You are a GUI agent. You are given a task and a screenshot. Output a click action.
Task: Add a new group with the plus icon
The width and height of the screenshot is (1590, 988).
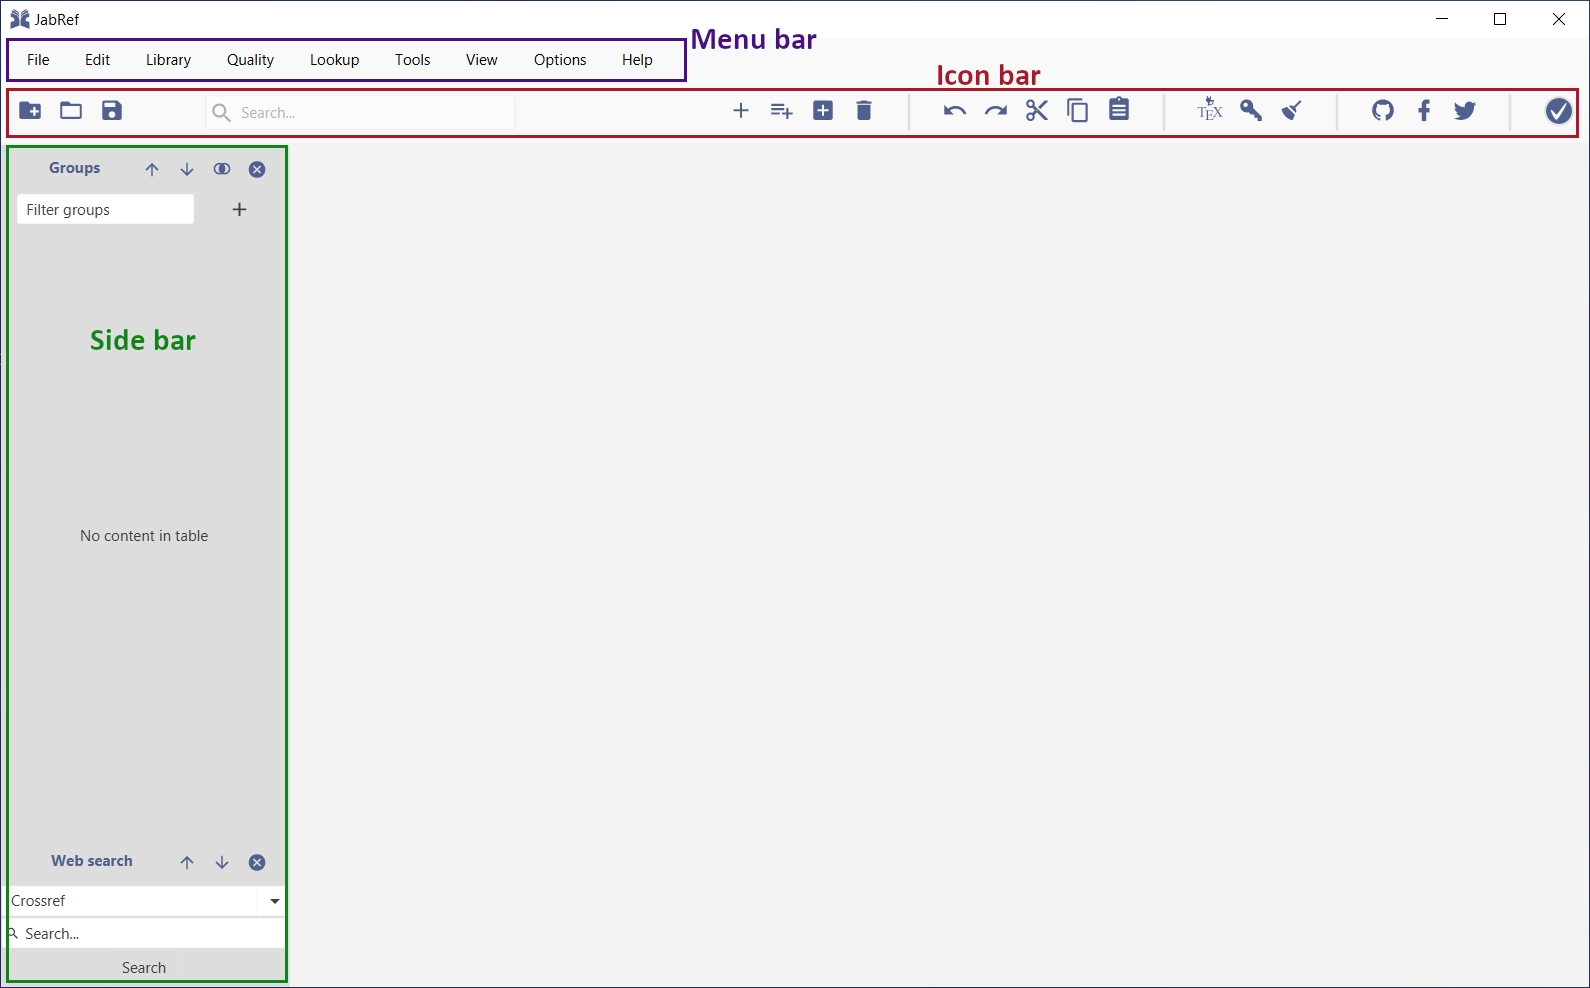click(x=239, y=209)
